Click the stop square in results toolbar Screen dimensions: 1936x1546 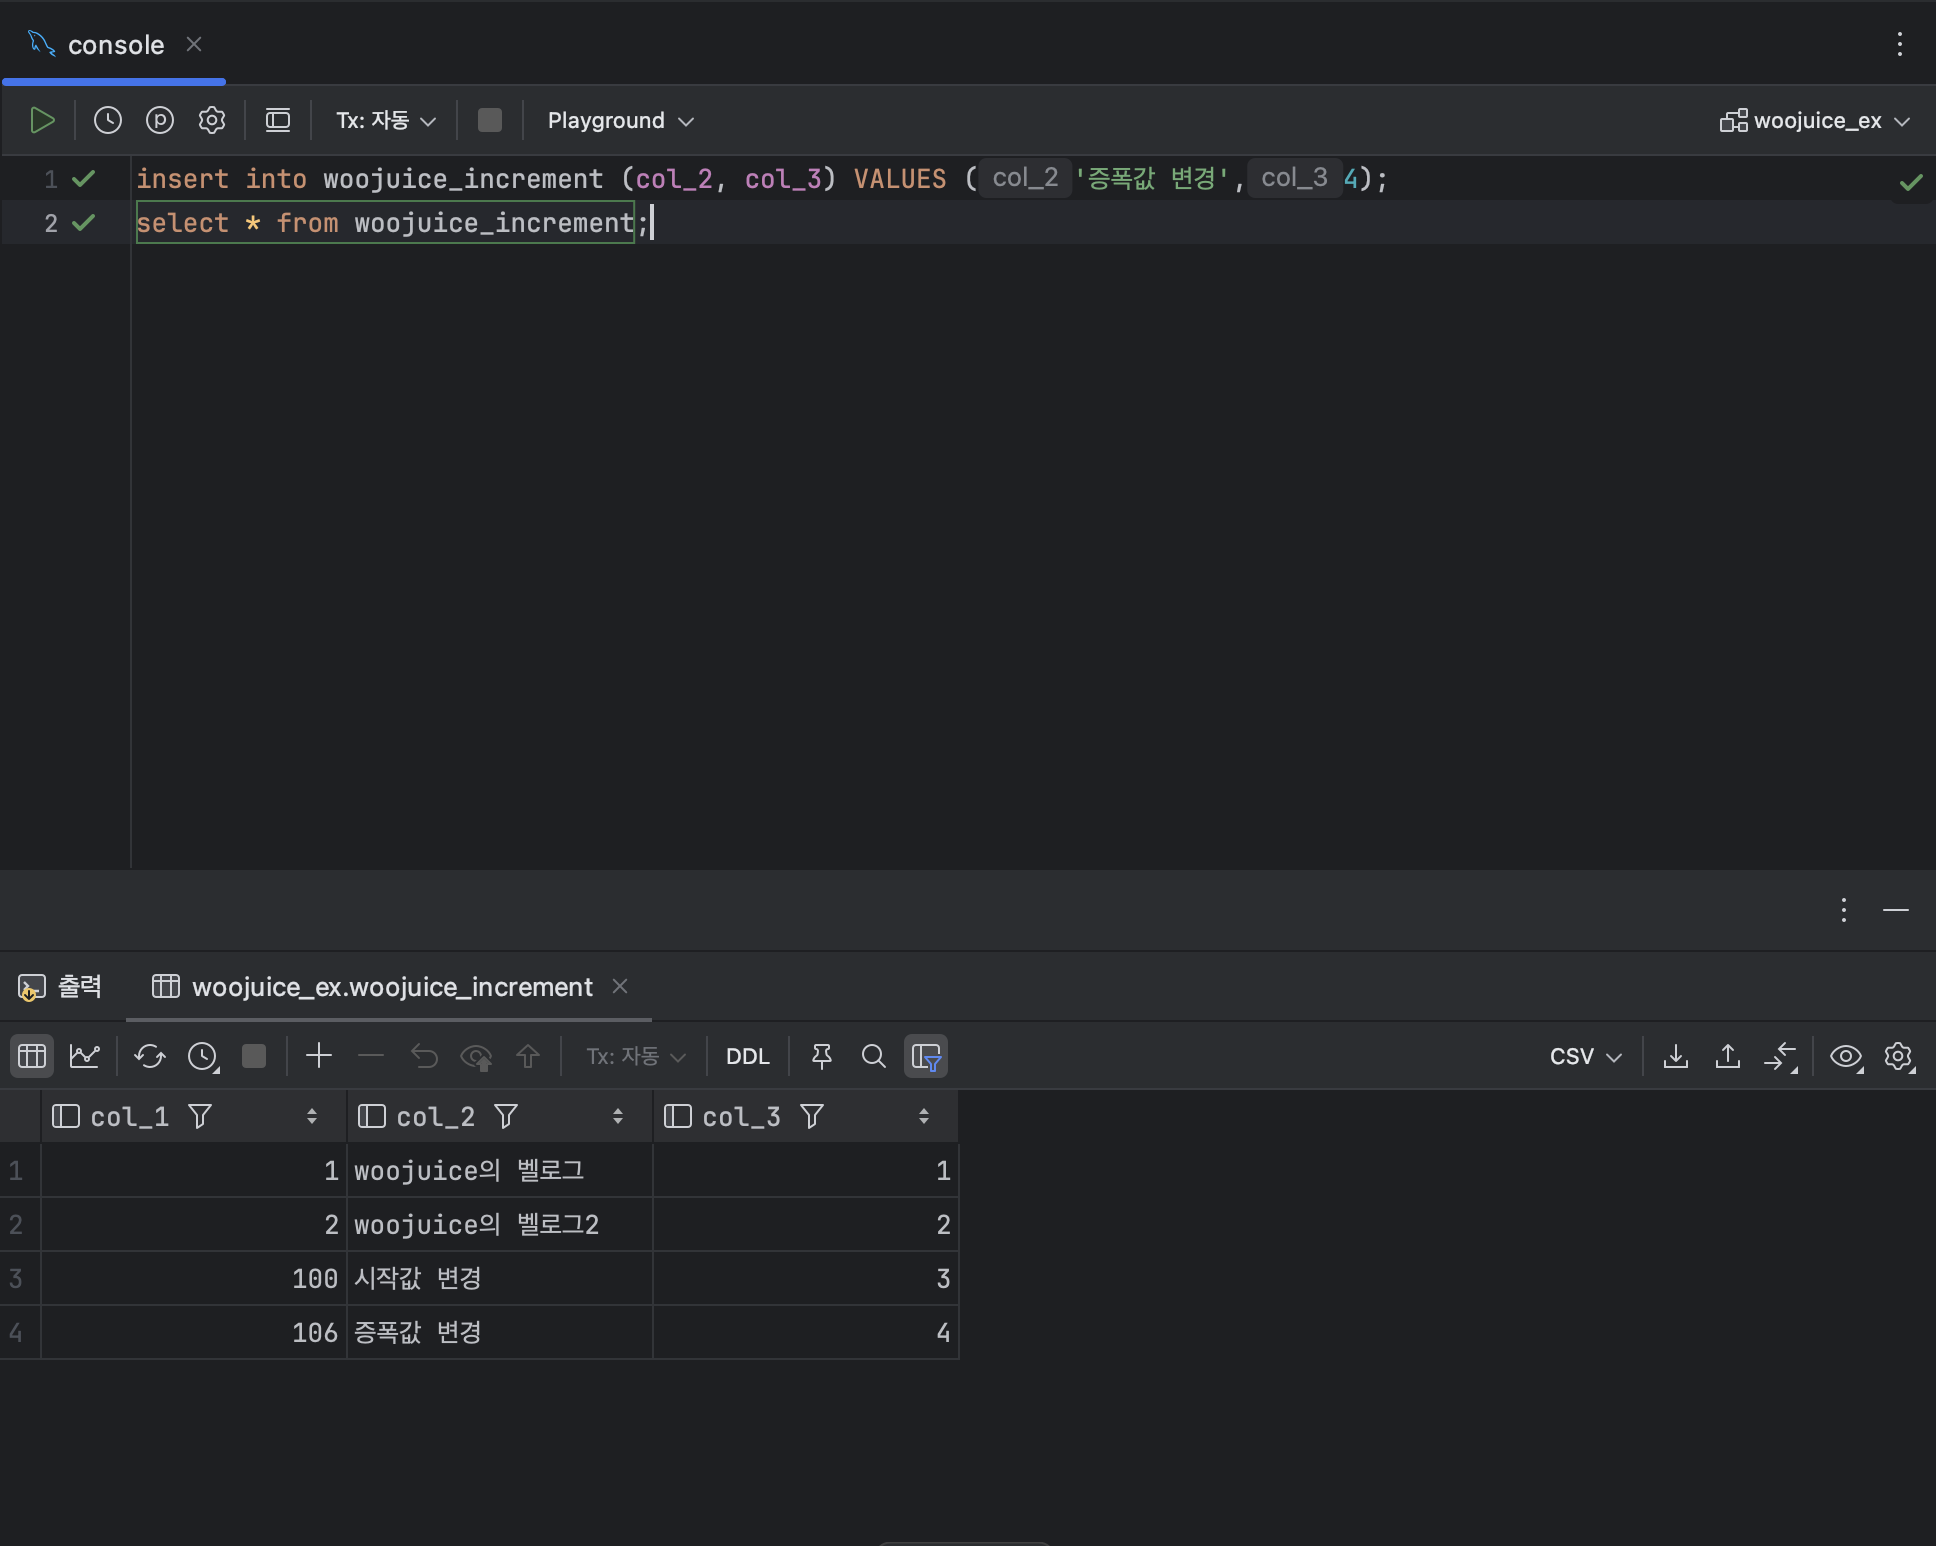click(x=254, y=1056)
